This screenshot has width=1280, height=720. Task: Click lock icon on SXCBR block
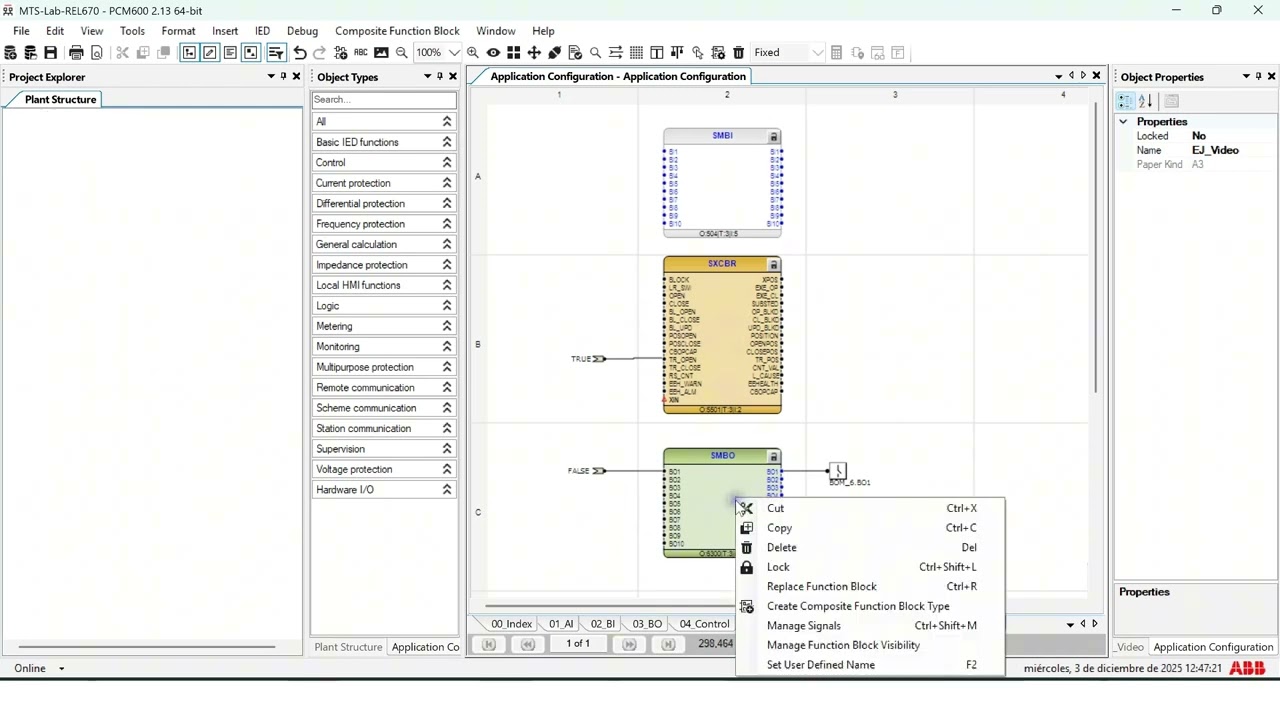click(x=773, y=265)
